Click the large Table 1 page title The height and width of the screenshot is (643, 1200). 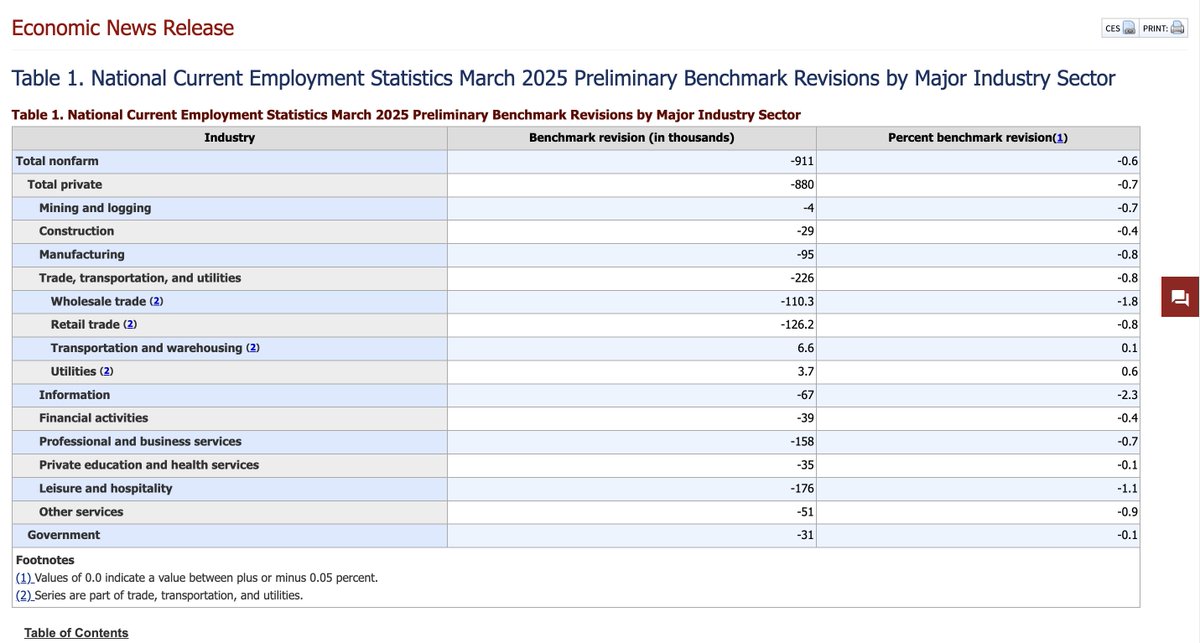pos(563,78)
